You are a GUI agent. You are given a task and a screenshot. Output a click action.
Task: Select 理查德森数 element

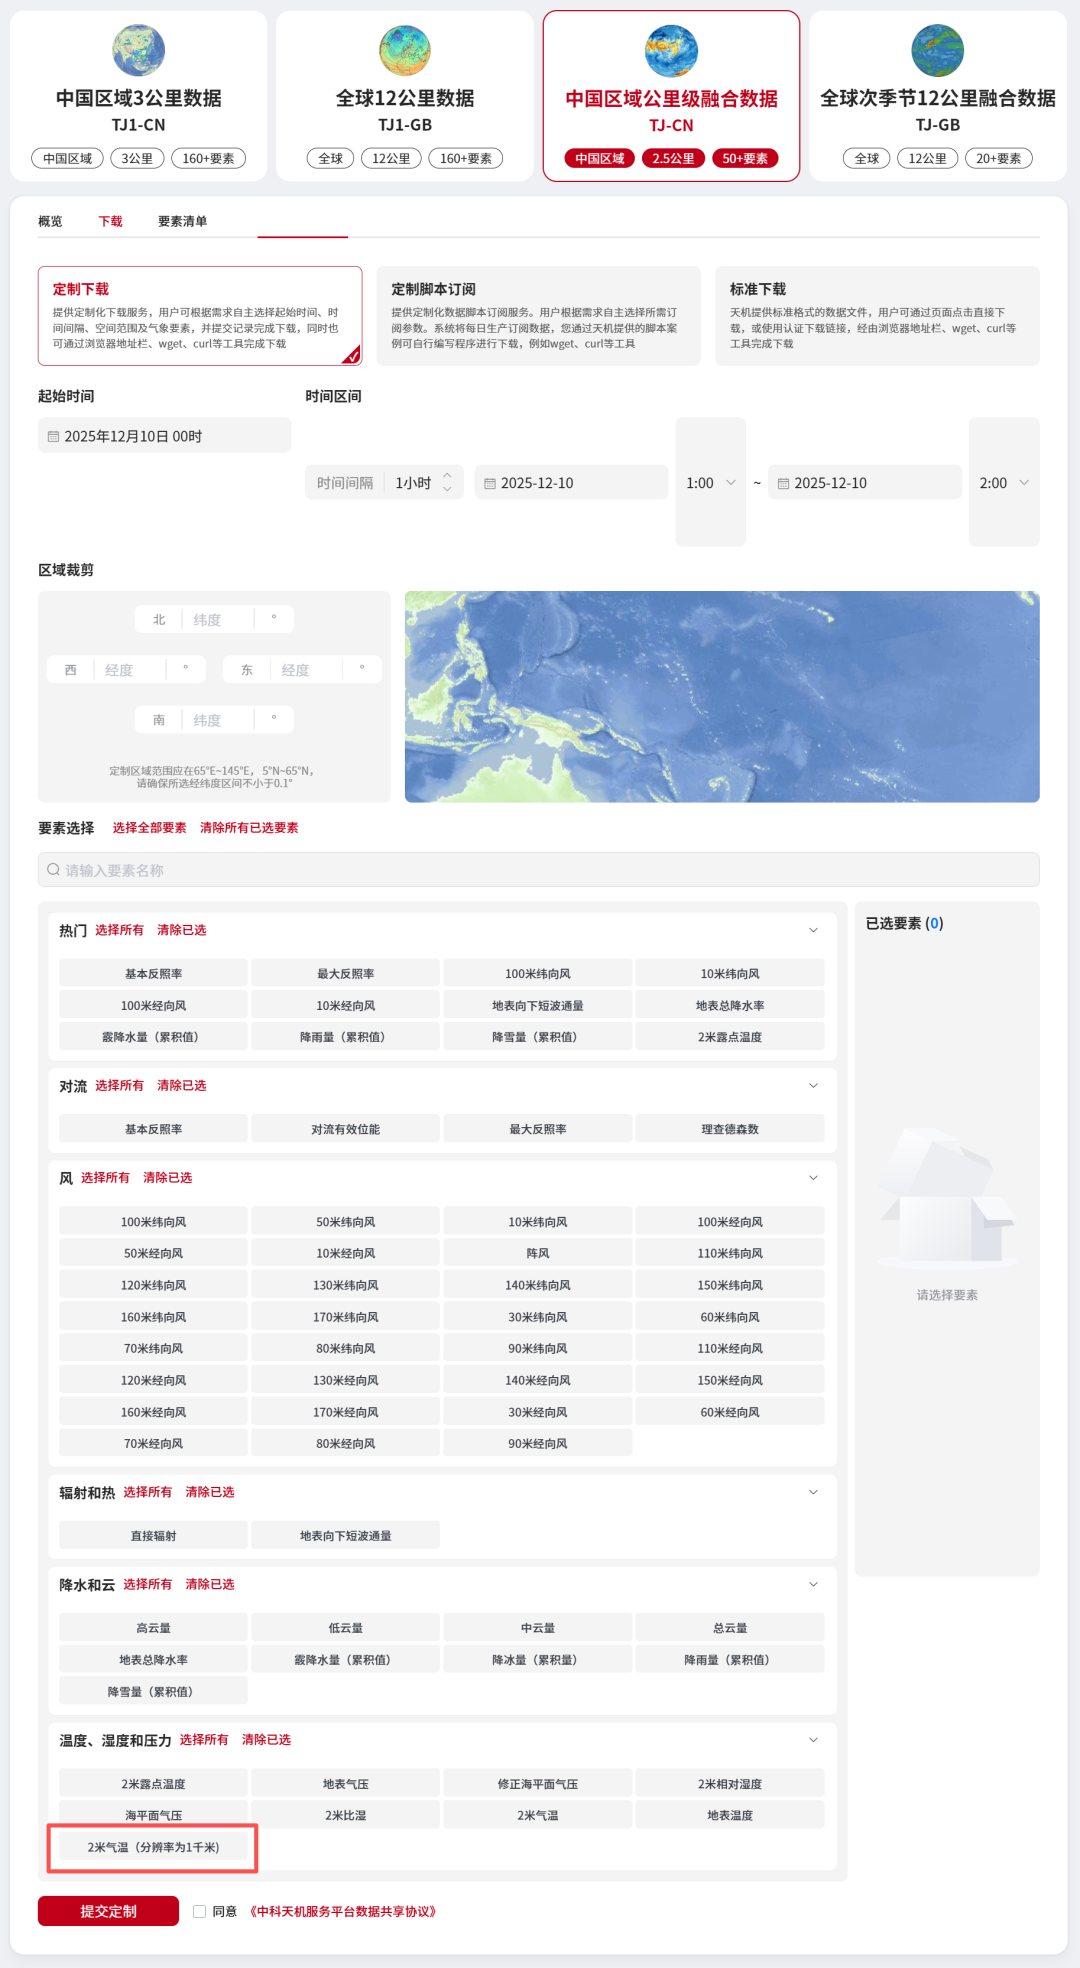pyautogui.click(x=730, y=1129)
